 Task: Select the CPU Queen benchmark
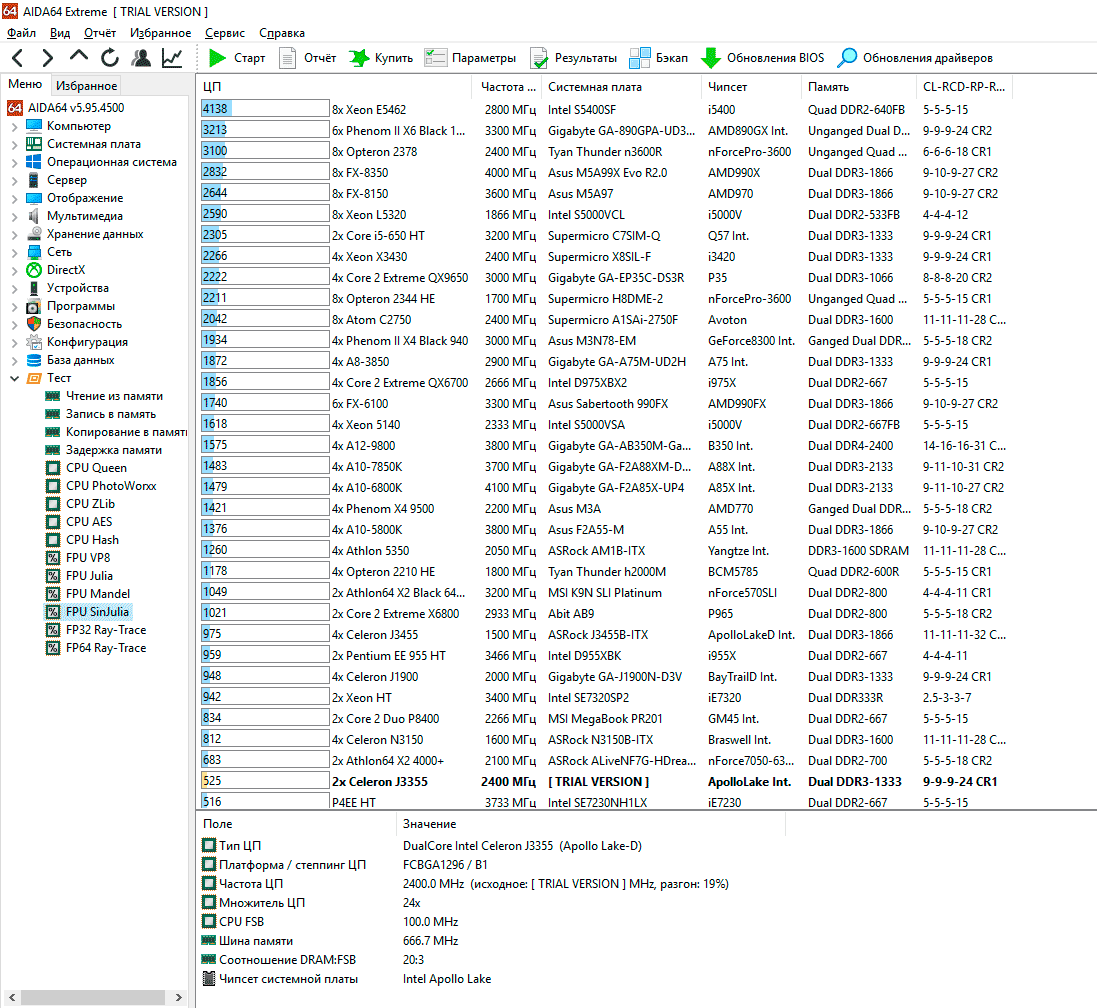click(96, 468)
